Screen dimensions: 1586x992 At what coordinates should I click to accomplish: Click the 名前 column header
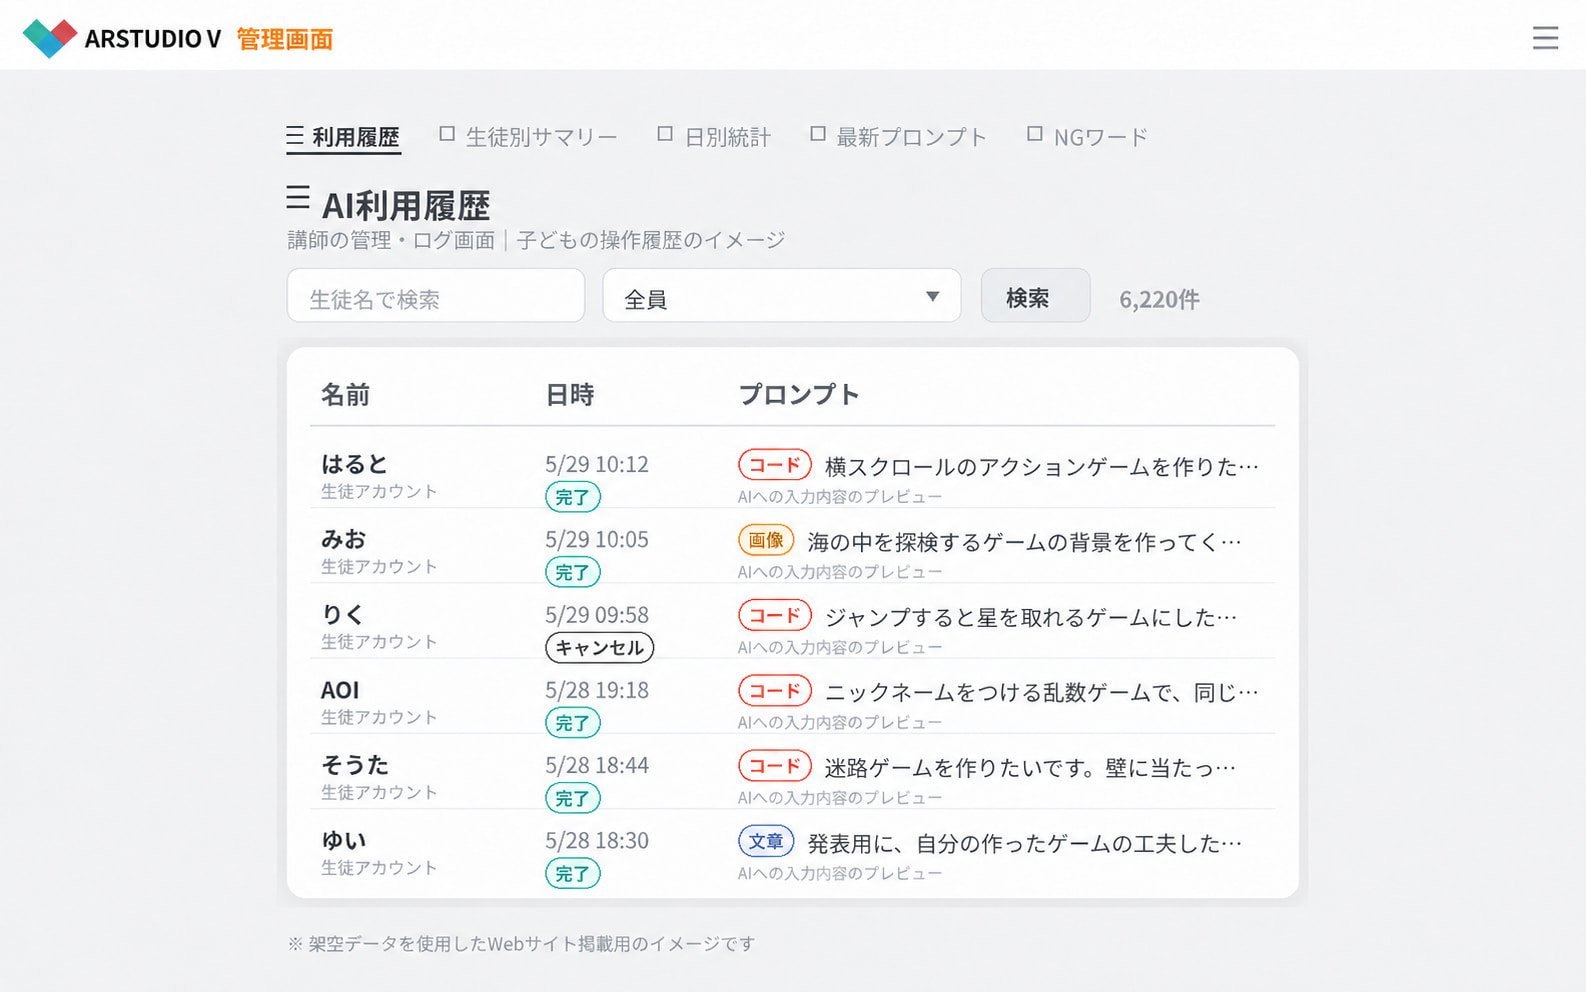(345, 395)
